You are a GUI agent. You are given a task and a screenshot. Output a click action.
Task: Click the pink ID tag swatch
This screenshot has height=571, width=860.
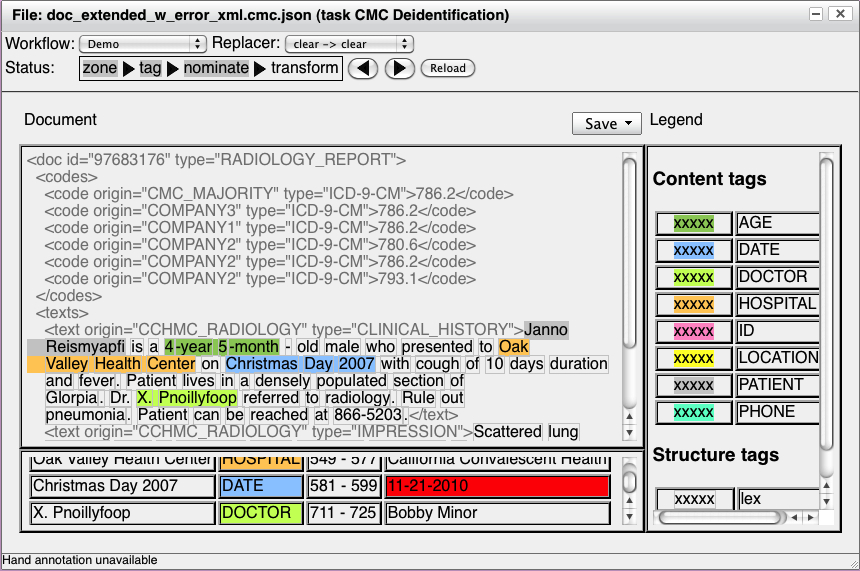(x=693, y=331)
